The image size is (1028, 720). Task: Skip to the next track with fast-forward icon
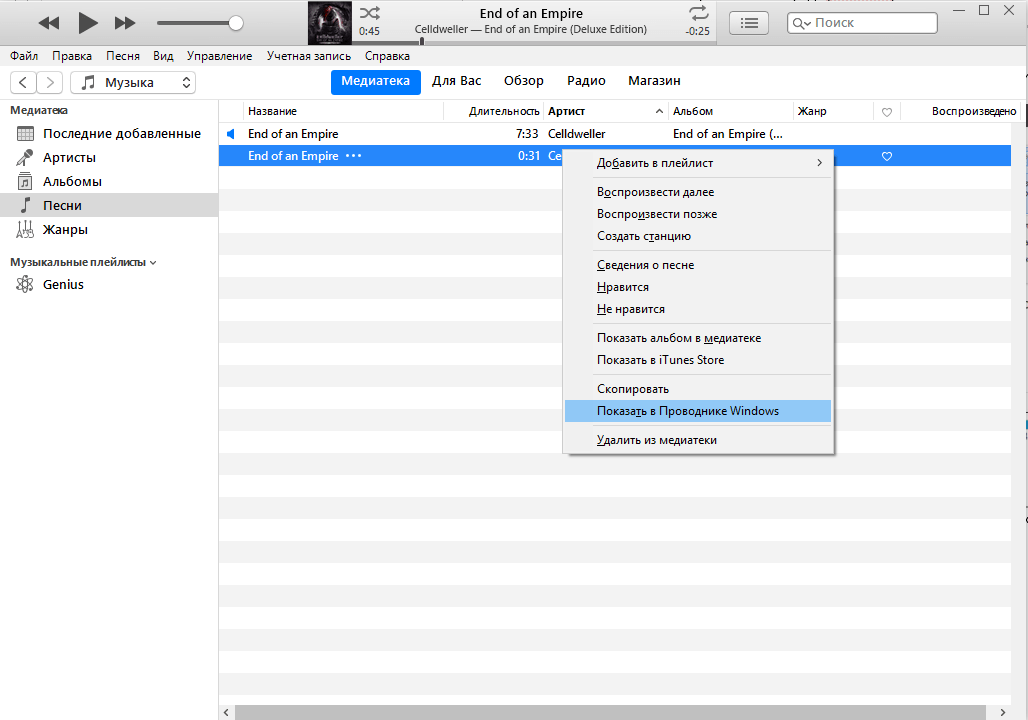click(x=125, y=22)
